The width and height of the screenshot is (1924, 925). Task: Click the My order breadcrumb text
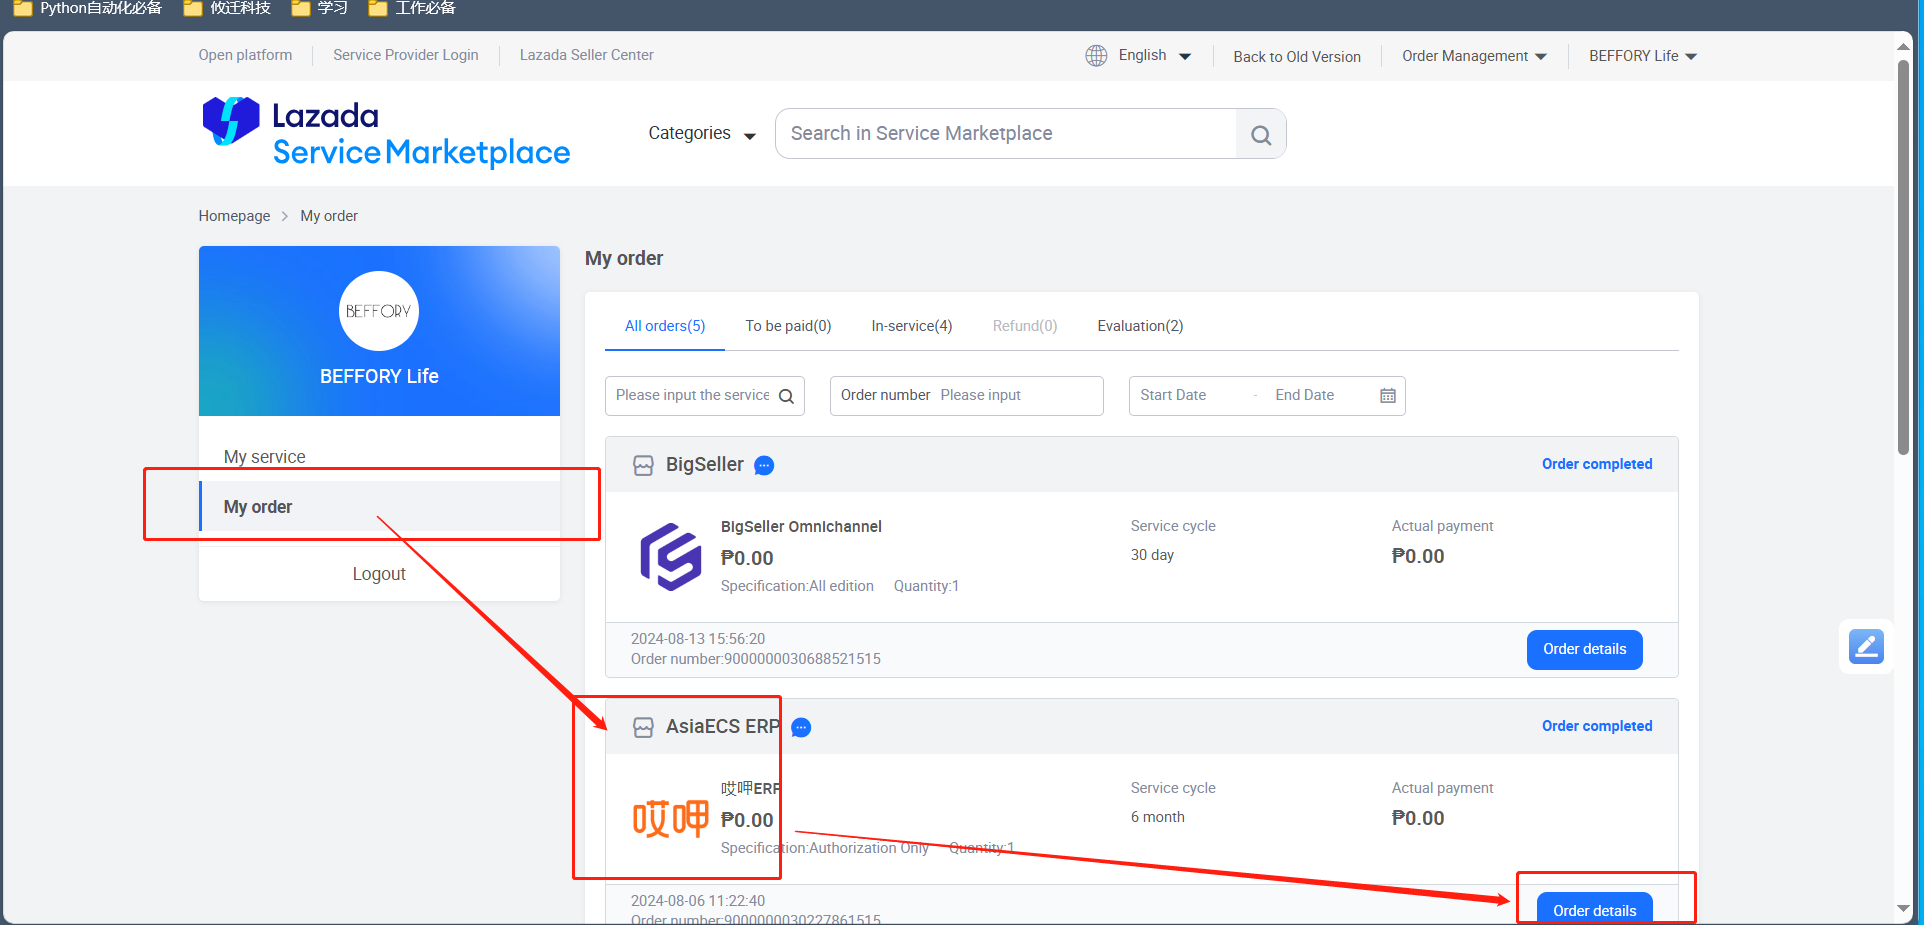pyautogui.click(x=329, y=216)
